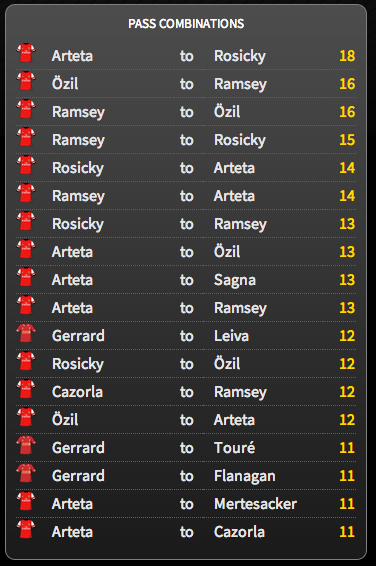Click receiver name Mertesacker

(255, 504)
